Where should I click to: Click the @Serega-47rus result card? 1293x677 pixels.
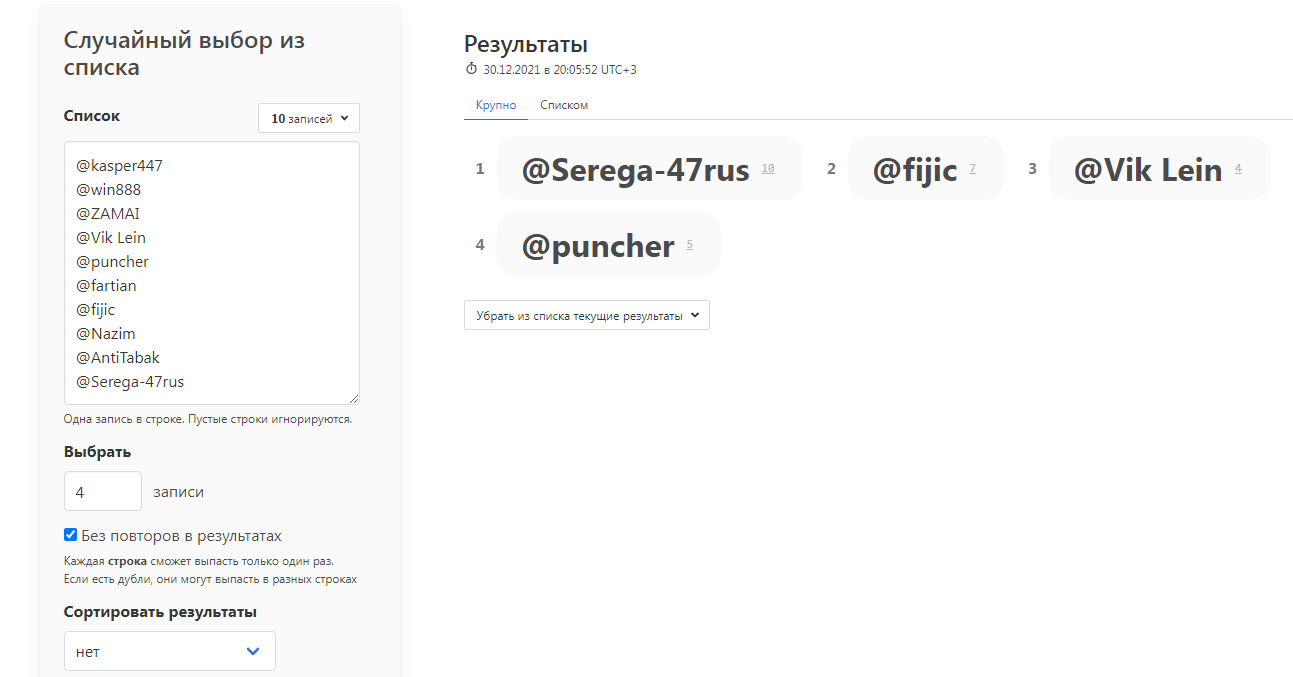point(635,170)
